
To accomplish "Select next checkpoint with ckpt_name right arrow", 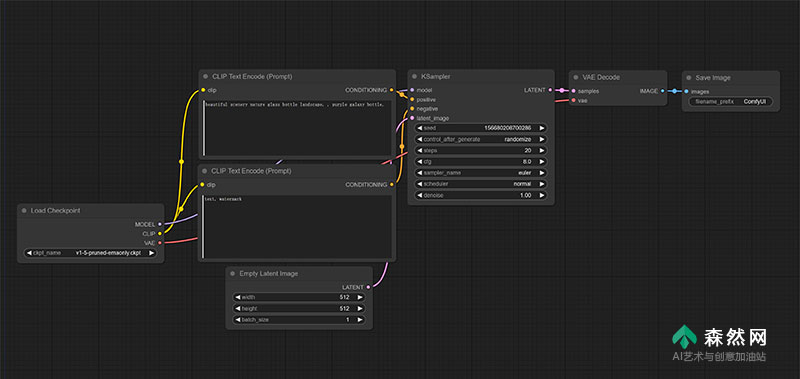I will coord(152,252).
